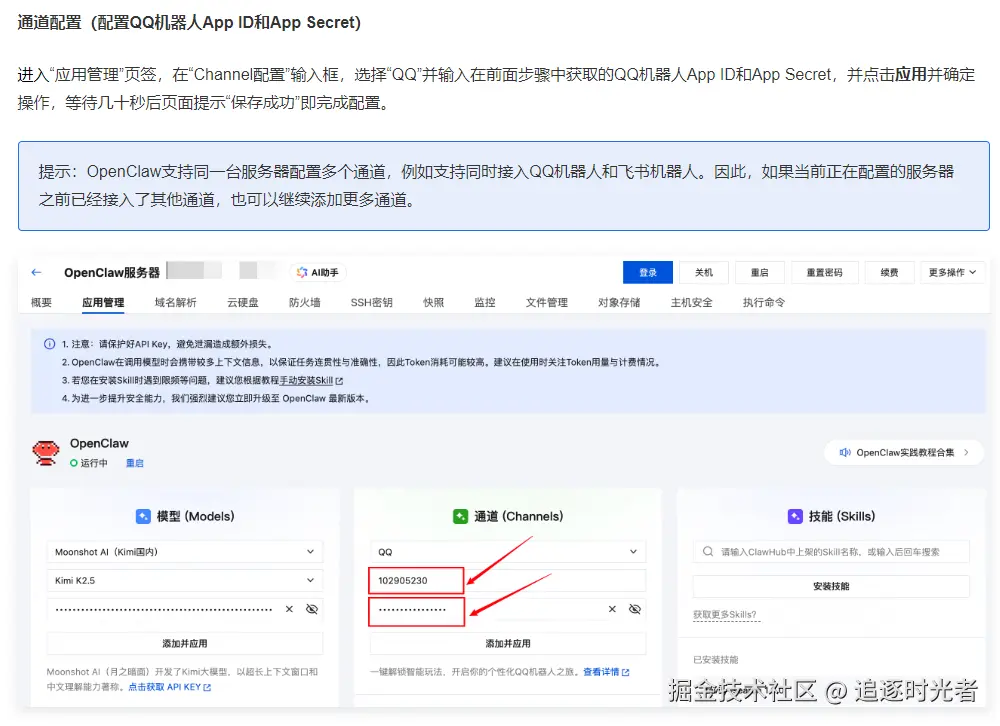Open the 更多操作 dropdown menu

tap(952, 272)
